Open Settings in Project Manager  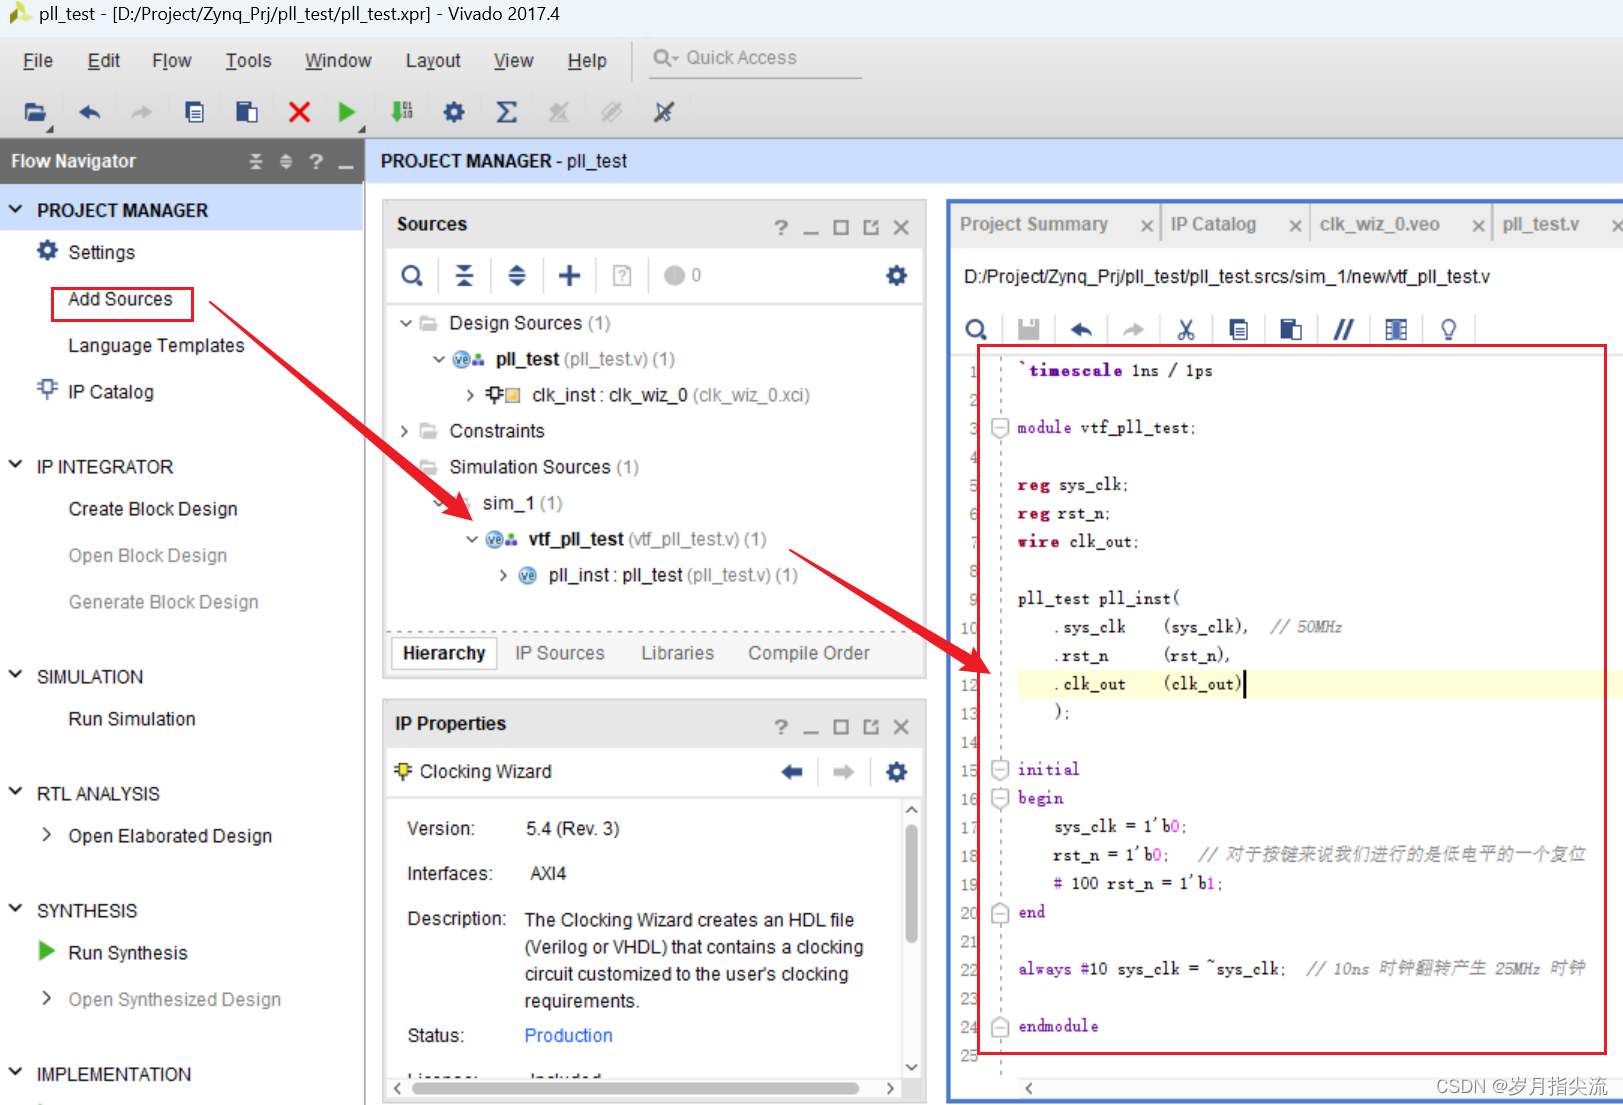coord(101,252)
